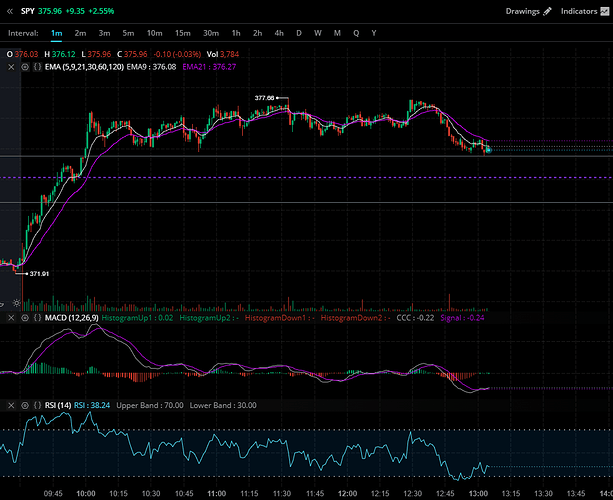Select the 4h interval
This screenshot has height=500, width=613.
click(x=279, y=33)
